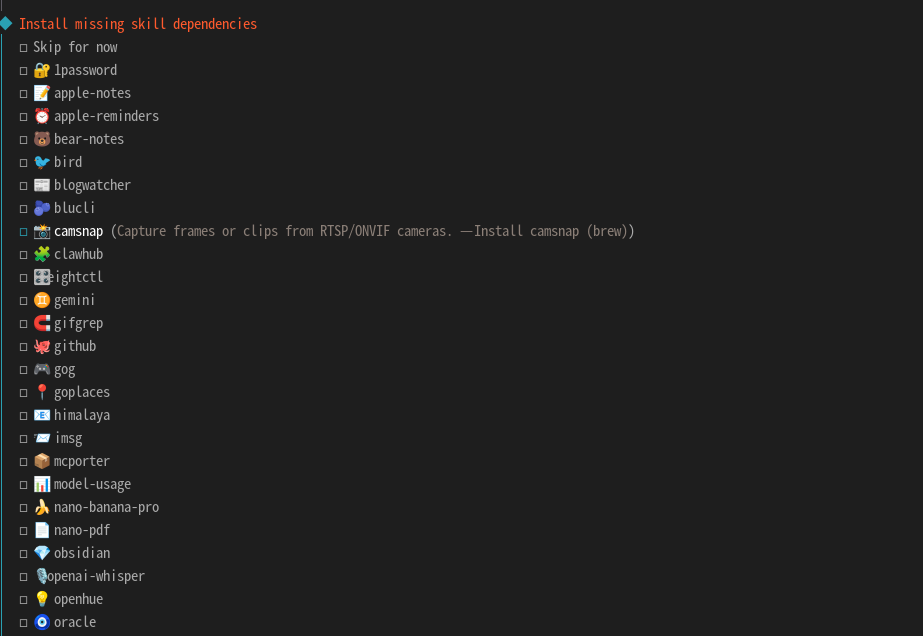The width and height of the screenshot is (923, 636).
Task: Click the puzzle piece icon for clawhub
Action: (x=41, y=254)
